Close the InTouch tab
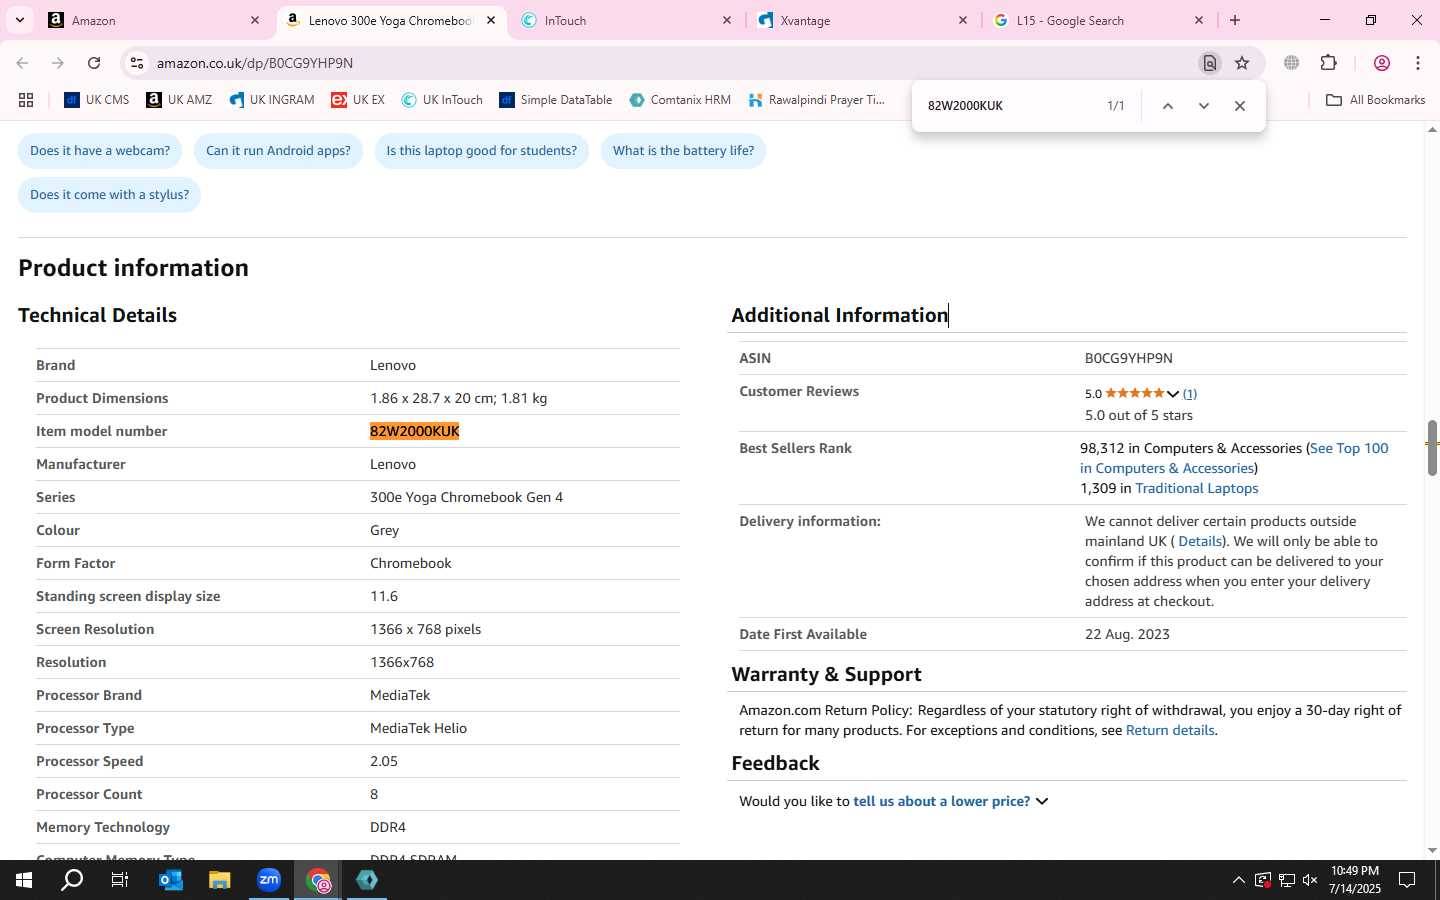The width and height of the screenshot is (1440, 900). (x=727, y=20)
